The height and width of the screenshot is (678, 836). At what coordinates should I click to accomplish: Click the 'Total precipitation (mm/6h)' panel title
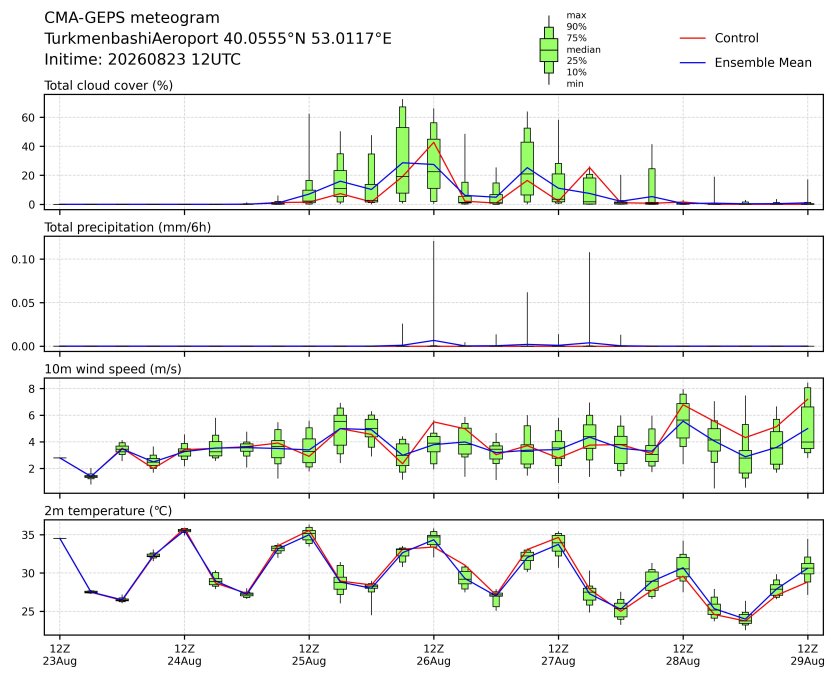(x=127, y=227)
